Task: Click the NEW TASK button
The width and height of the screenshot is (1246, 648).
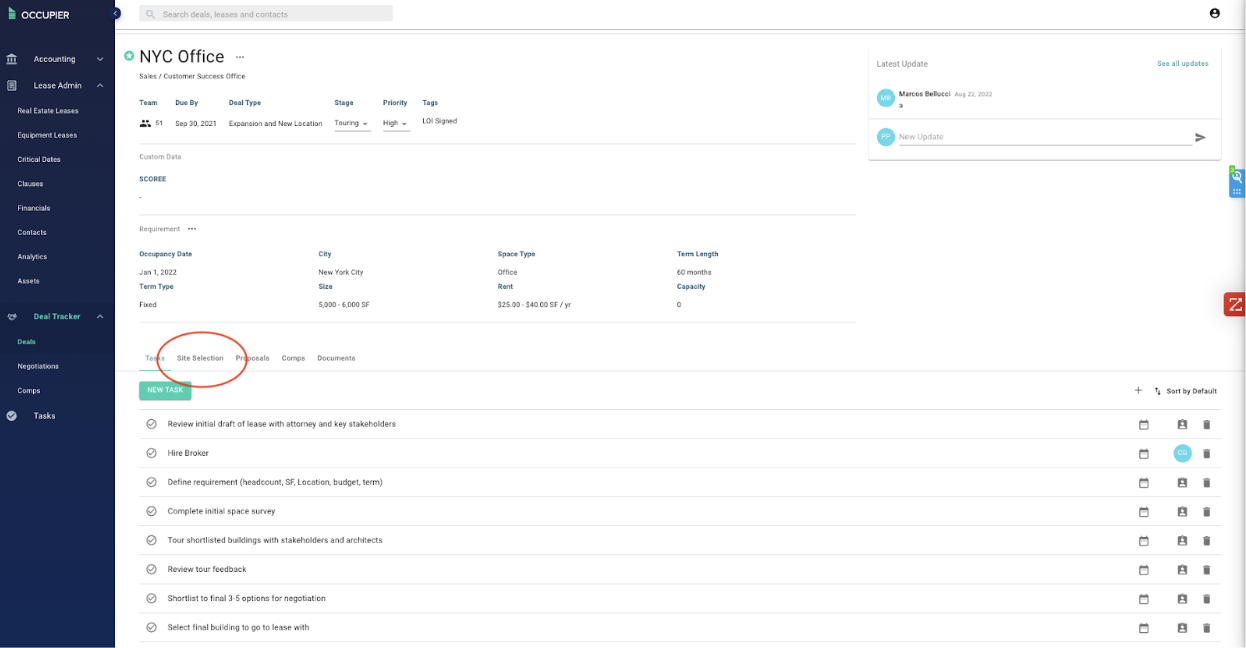Action: tap(165, 390)
